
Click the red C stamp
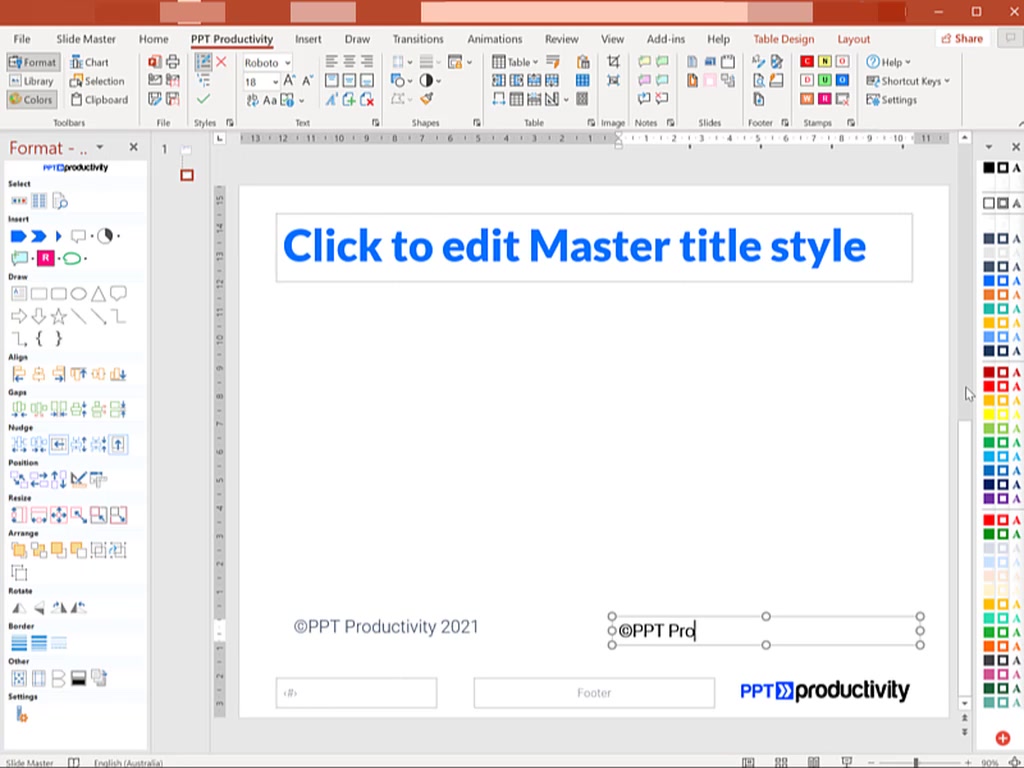(x=807, y=61)
